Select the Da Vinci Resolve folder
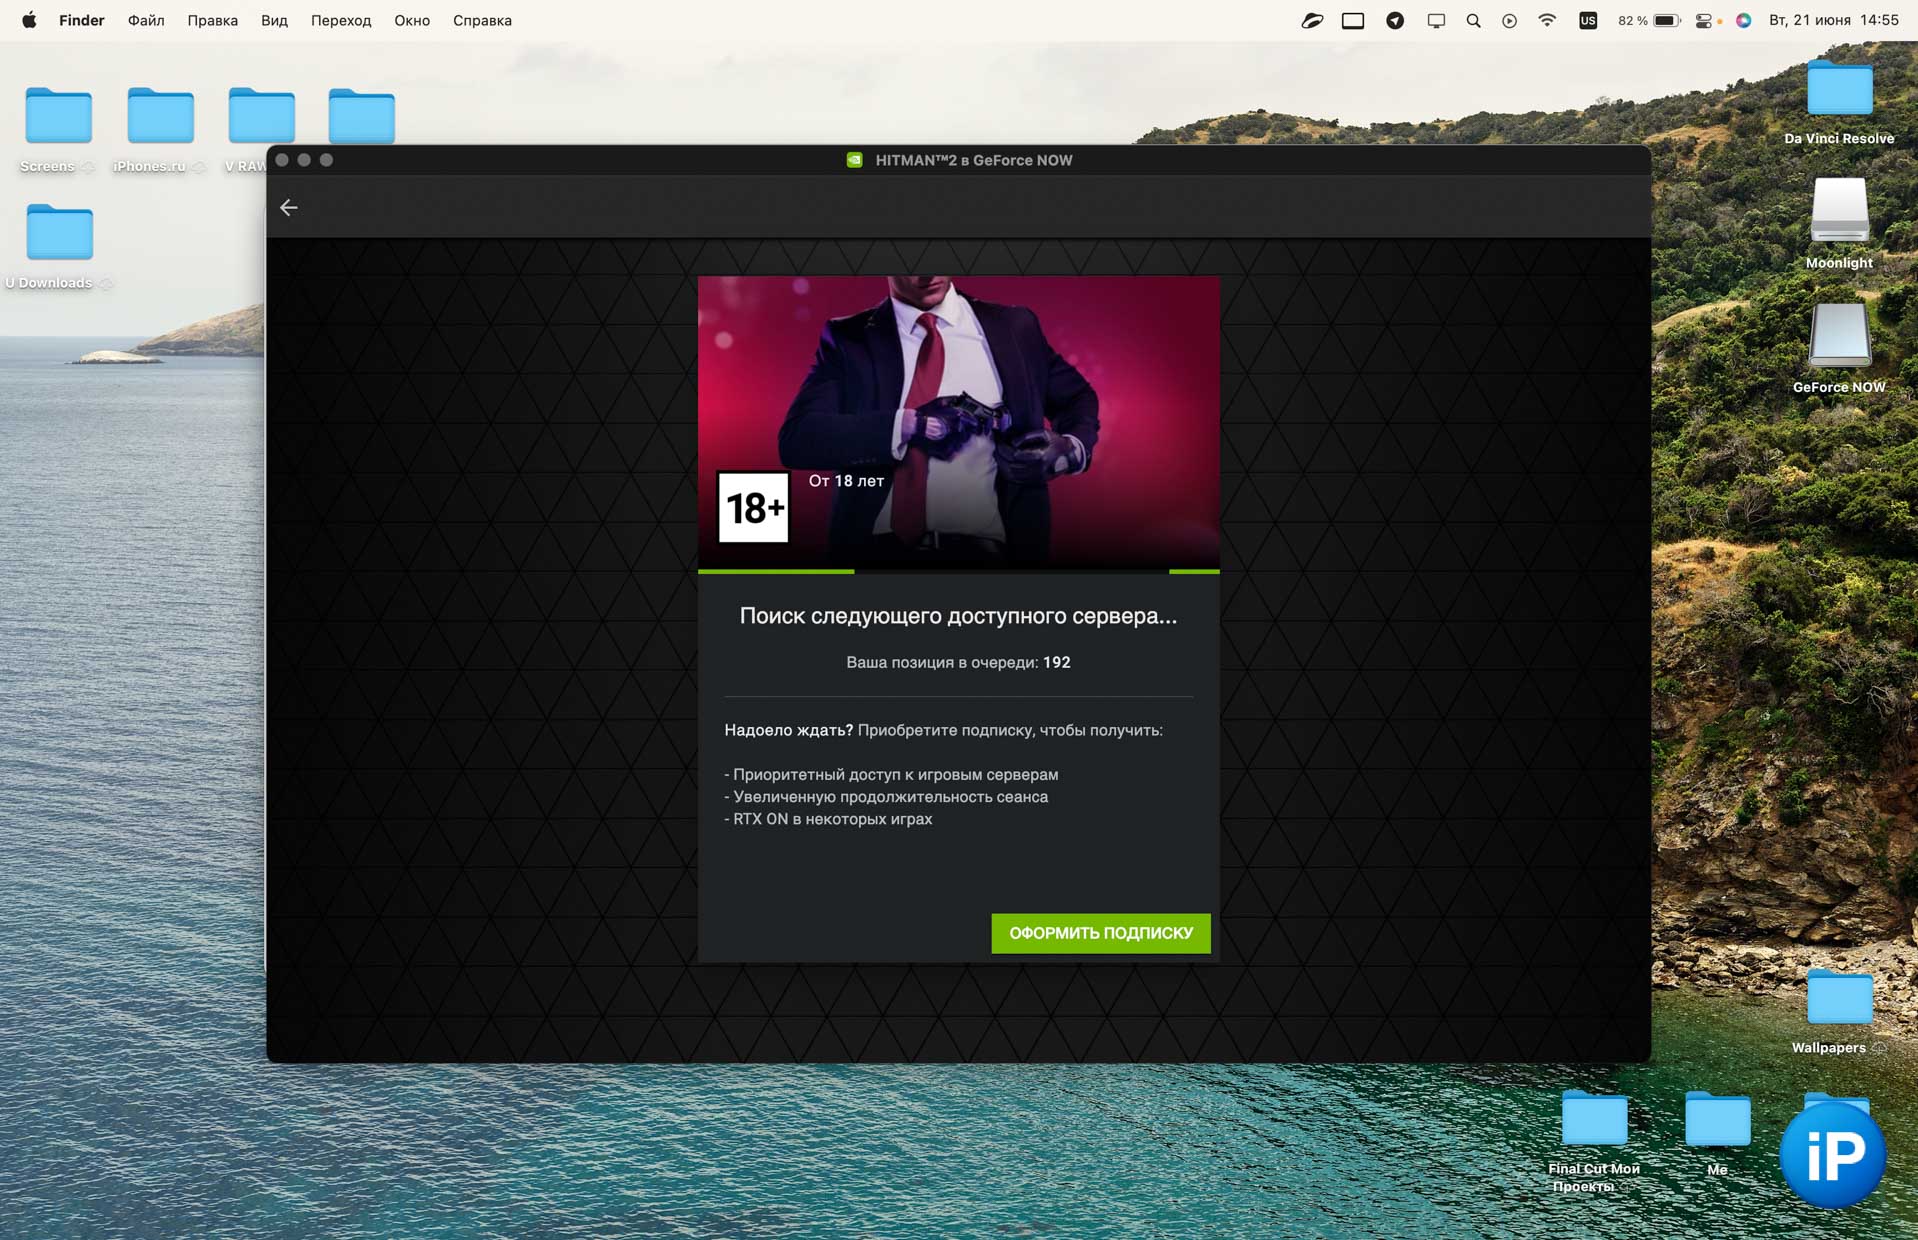Viewport: 1918px width, 1240px height. [1839, 88]
